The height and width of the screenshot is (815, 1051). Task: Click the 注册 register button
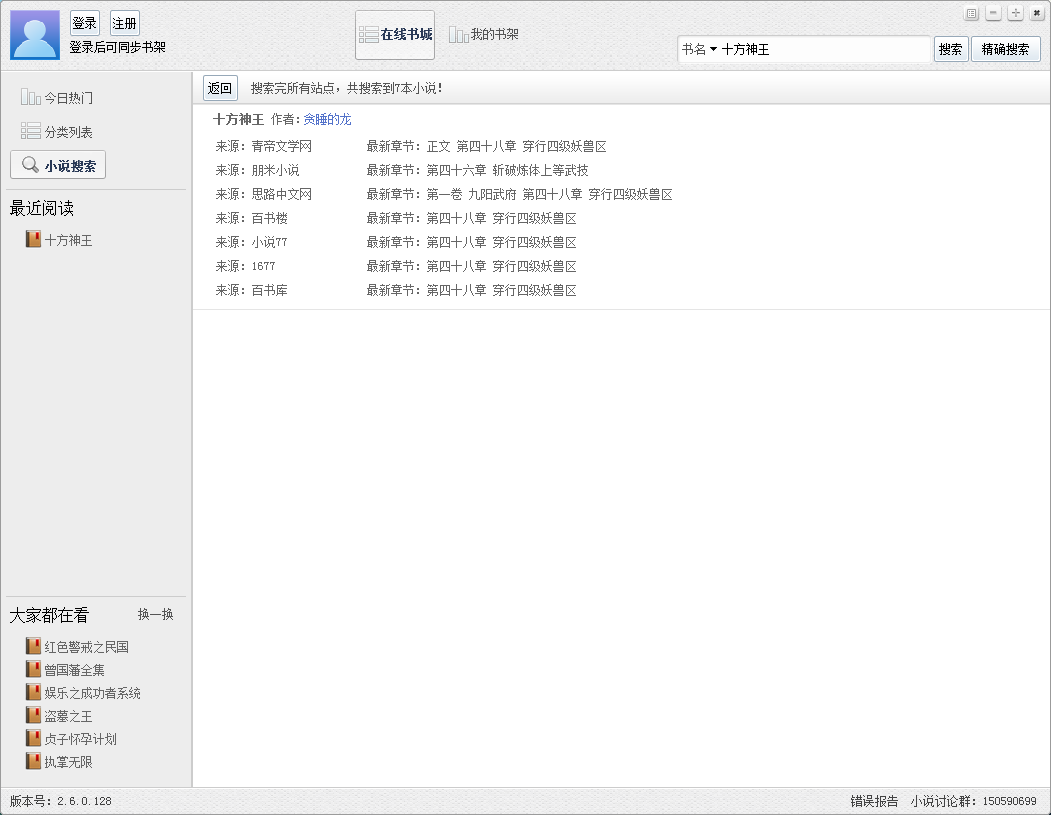click(125, 23)
